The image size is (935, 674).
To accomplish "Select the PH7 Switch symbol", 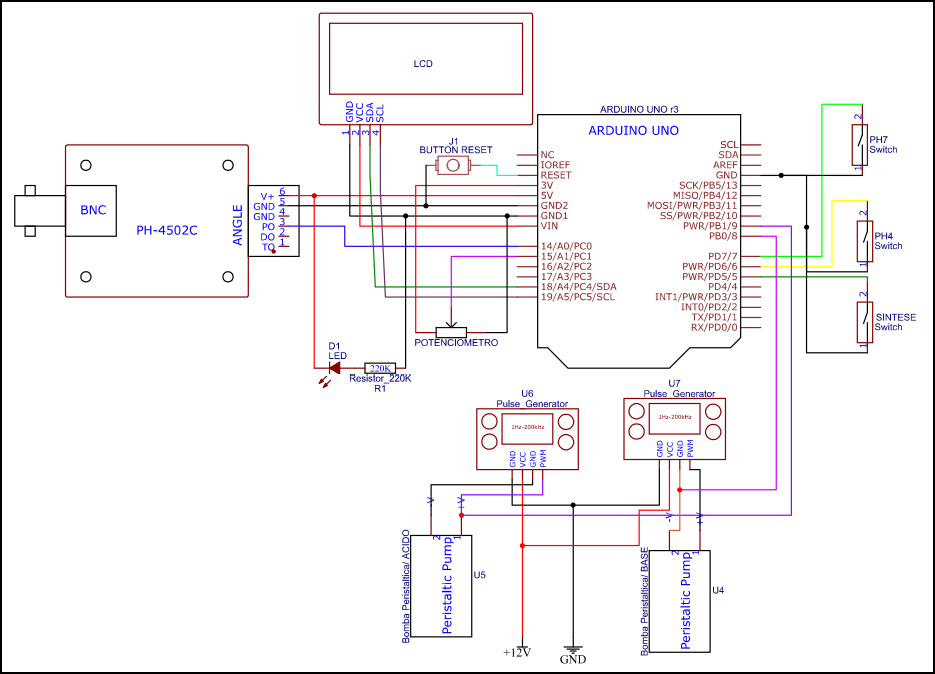I will (859, 145).
